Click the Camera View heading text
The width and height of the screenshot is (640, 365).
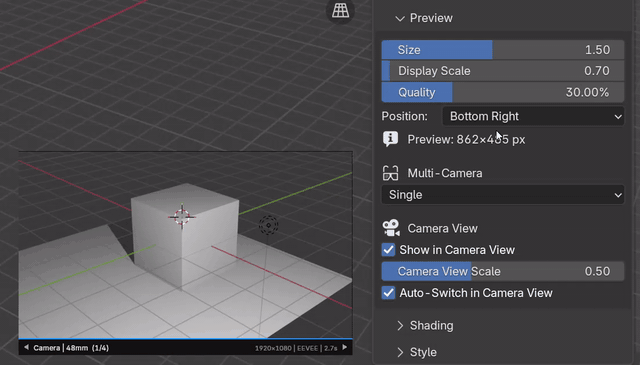point(442,228)
